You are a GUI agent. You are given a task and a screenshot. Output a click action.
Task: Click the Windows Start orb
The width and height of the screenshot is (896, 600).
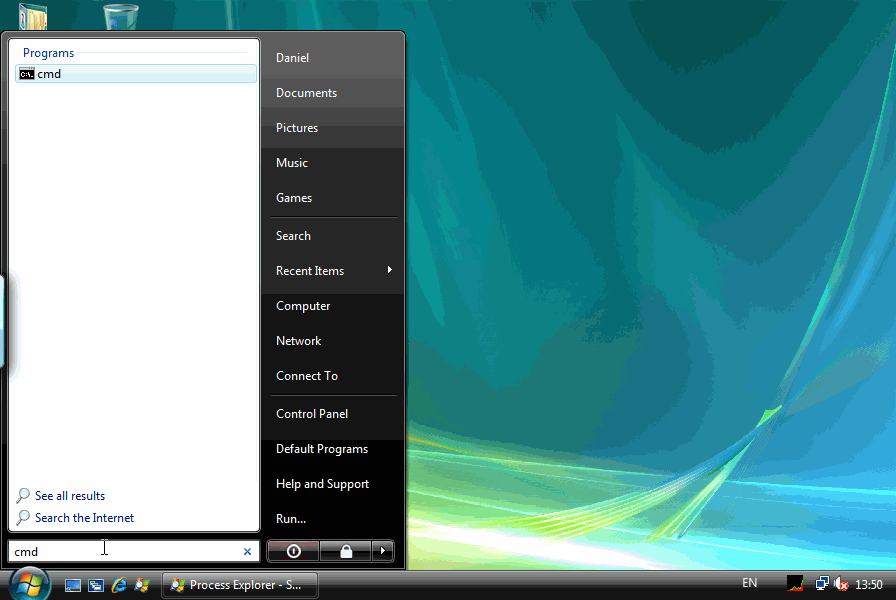click(x=28, y=583)
